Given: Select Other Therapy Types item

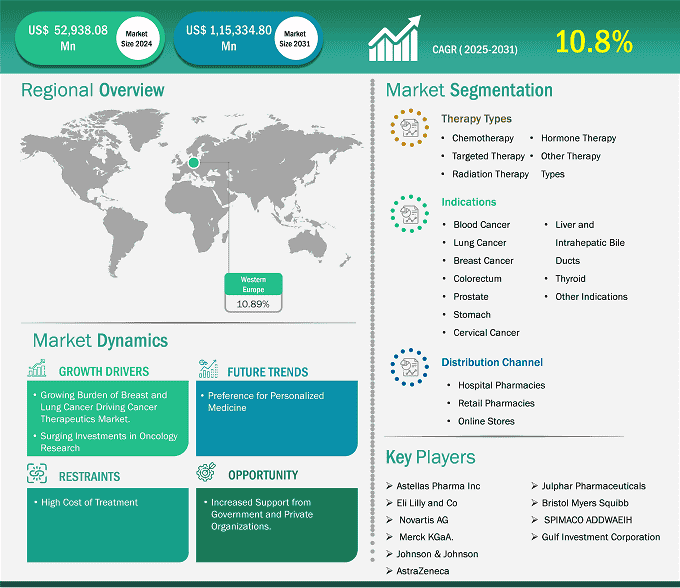Looking at the screenshot, I should tap(571, 165).
